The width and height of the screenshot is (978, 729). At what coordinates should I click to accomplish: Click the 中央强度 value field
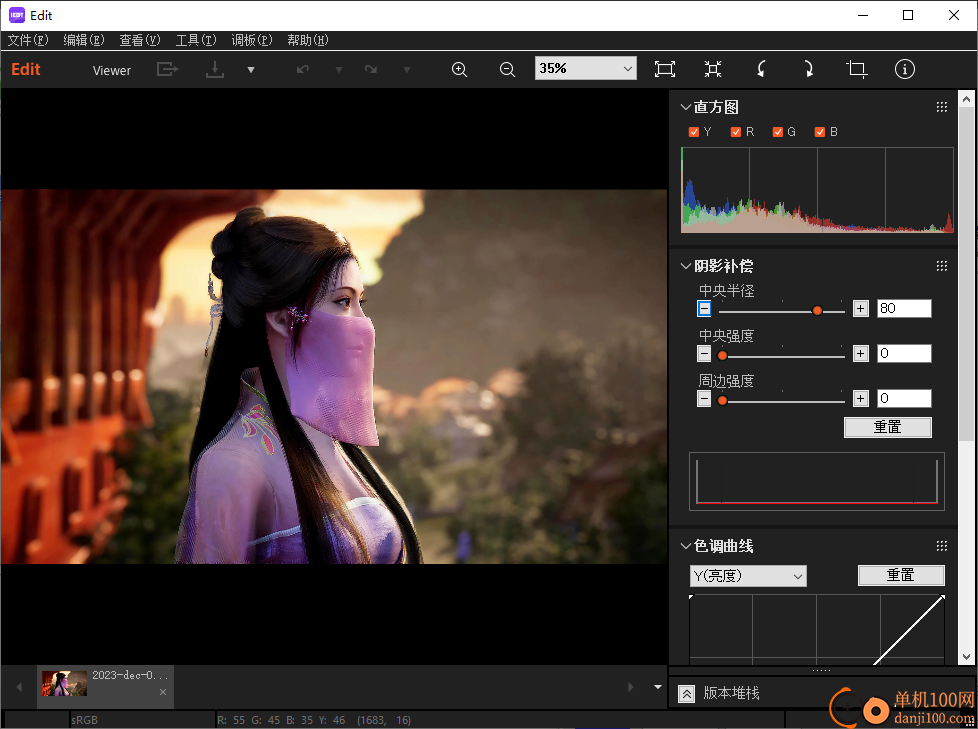coord(904,354)
